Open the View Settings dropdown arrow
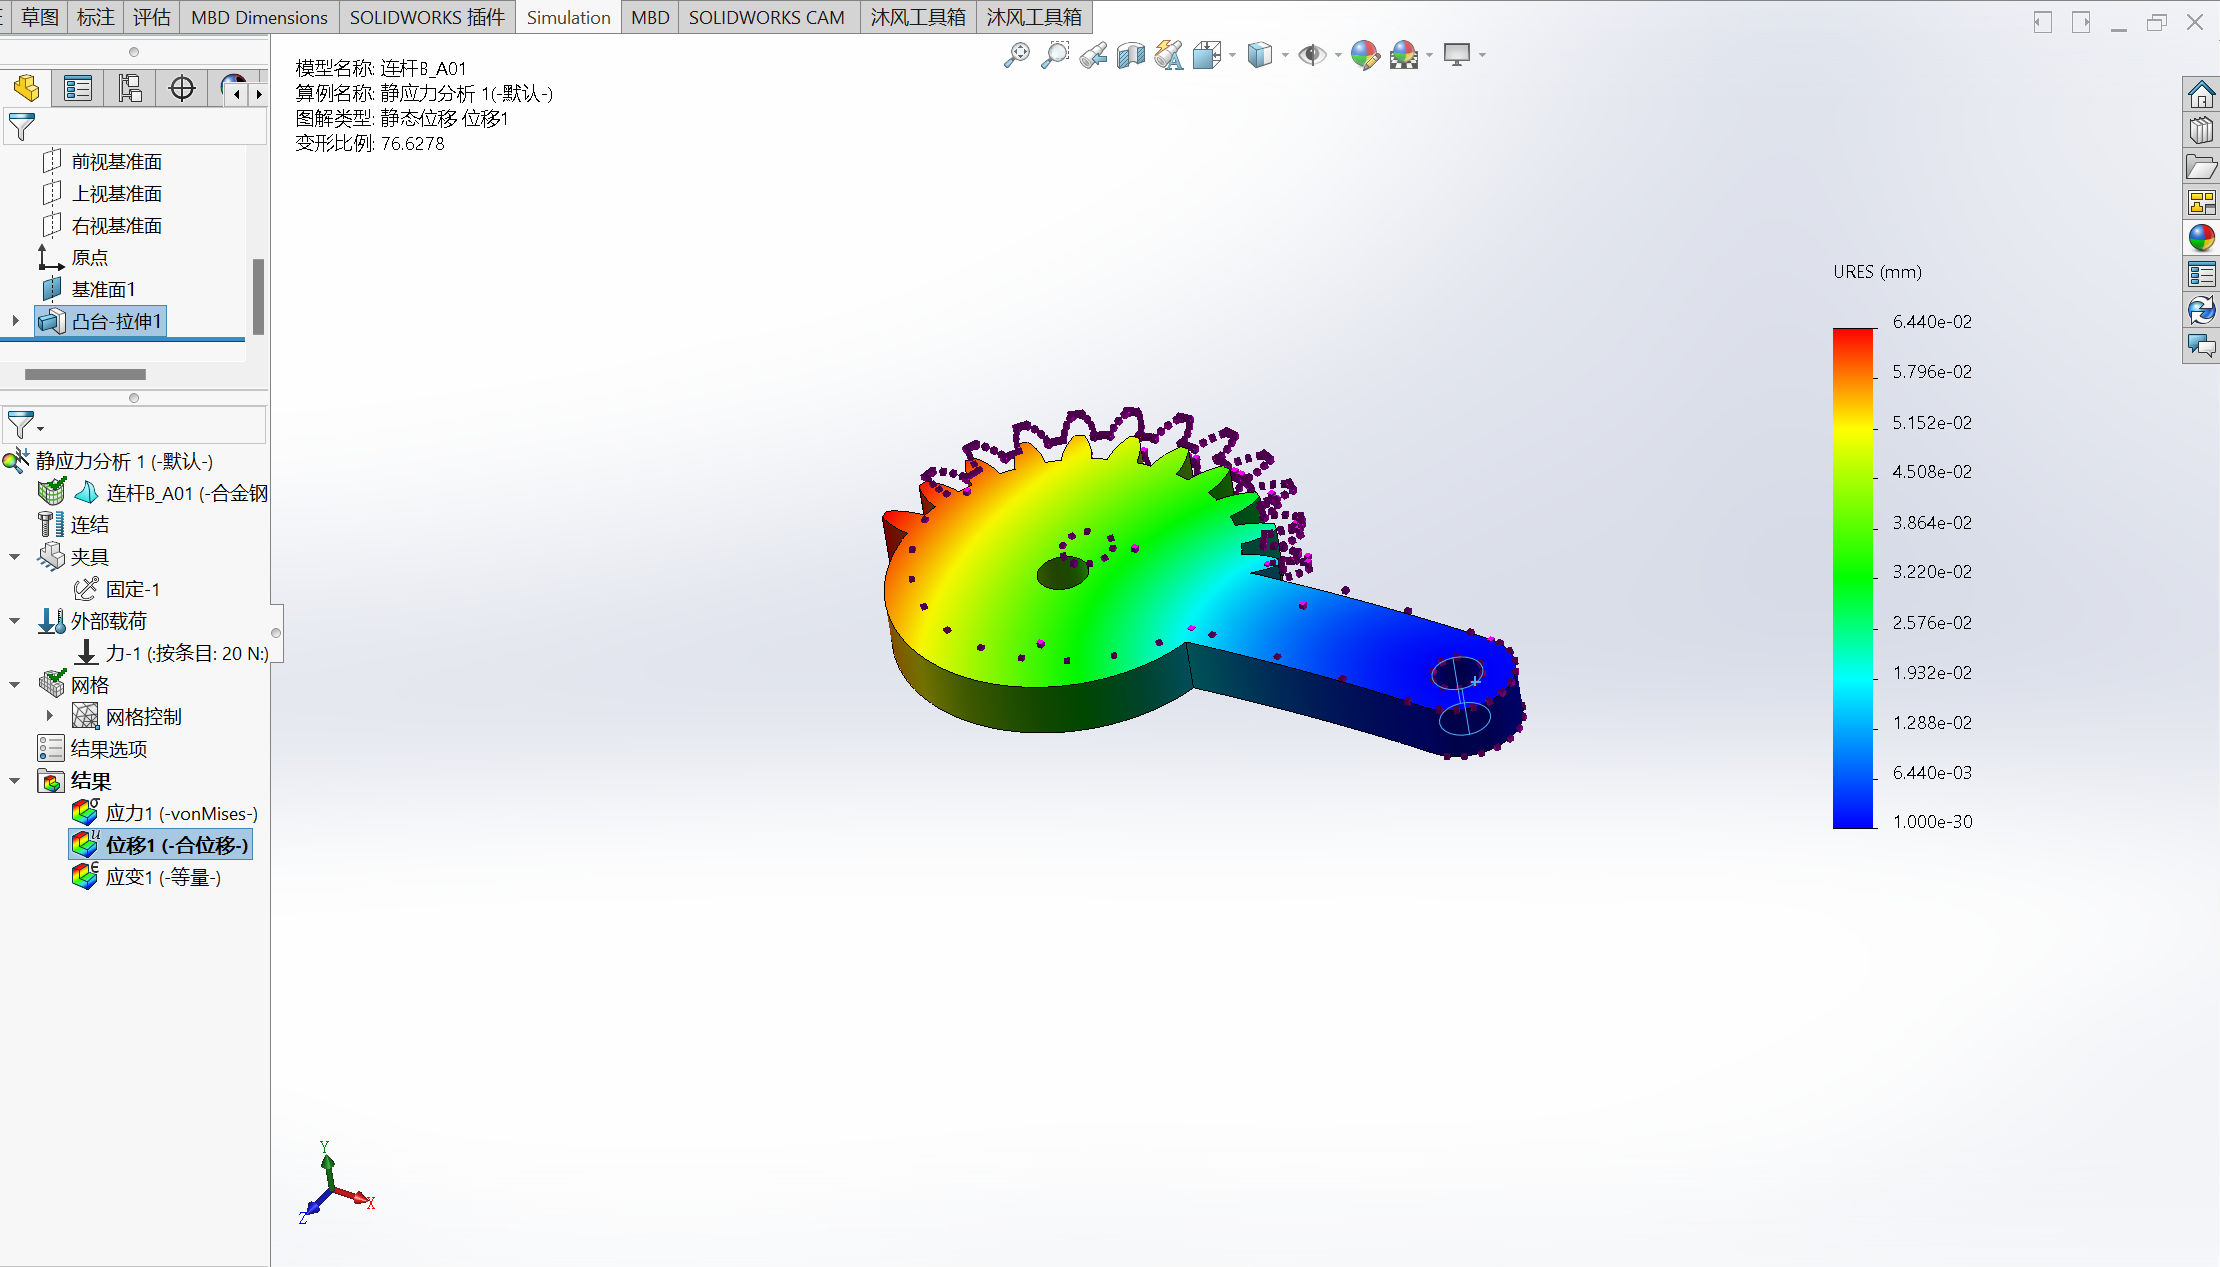 [1482, 55]
